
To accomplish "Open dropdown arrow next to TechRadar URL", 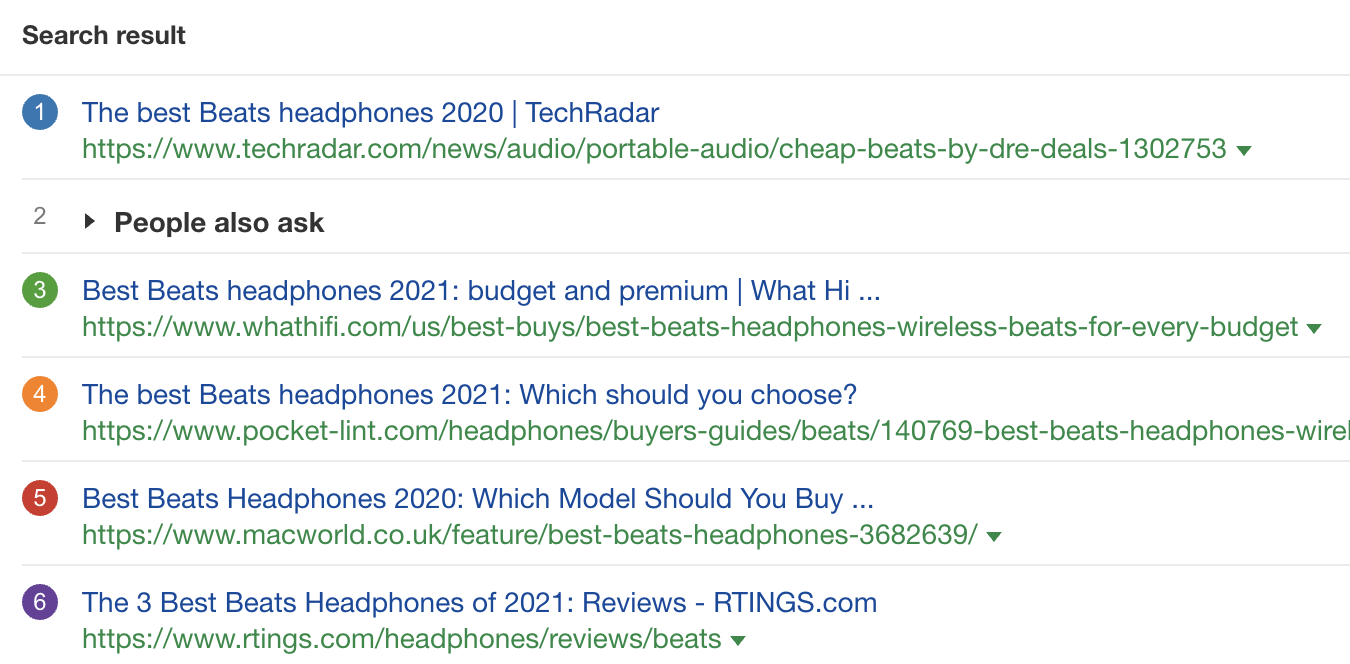I will click(1244, 151).
